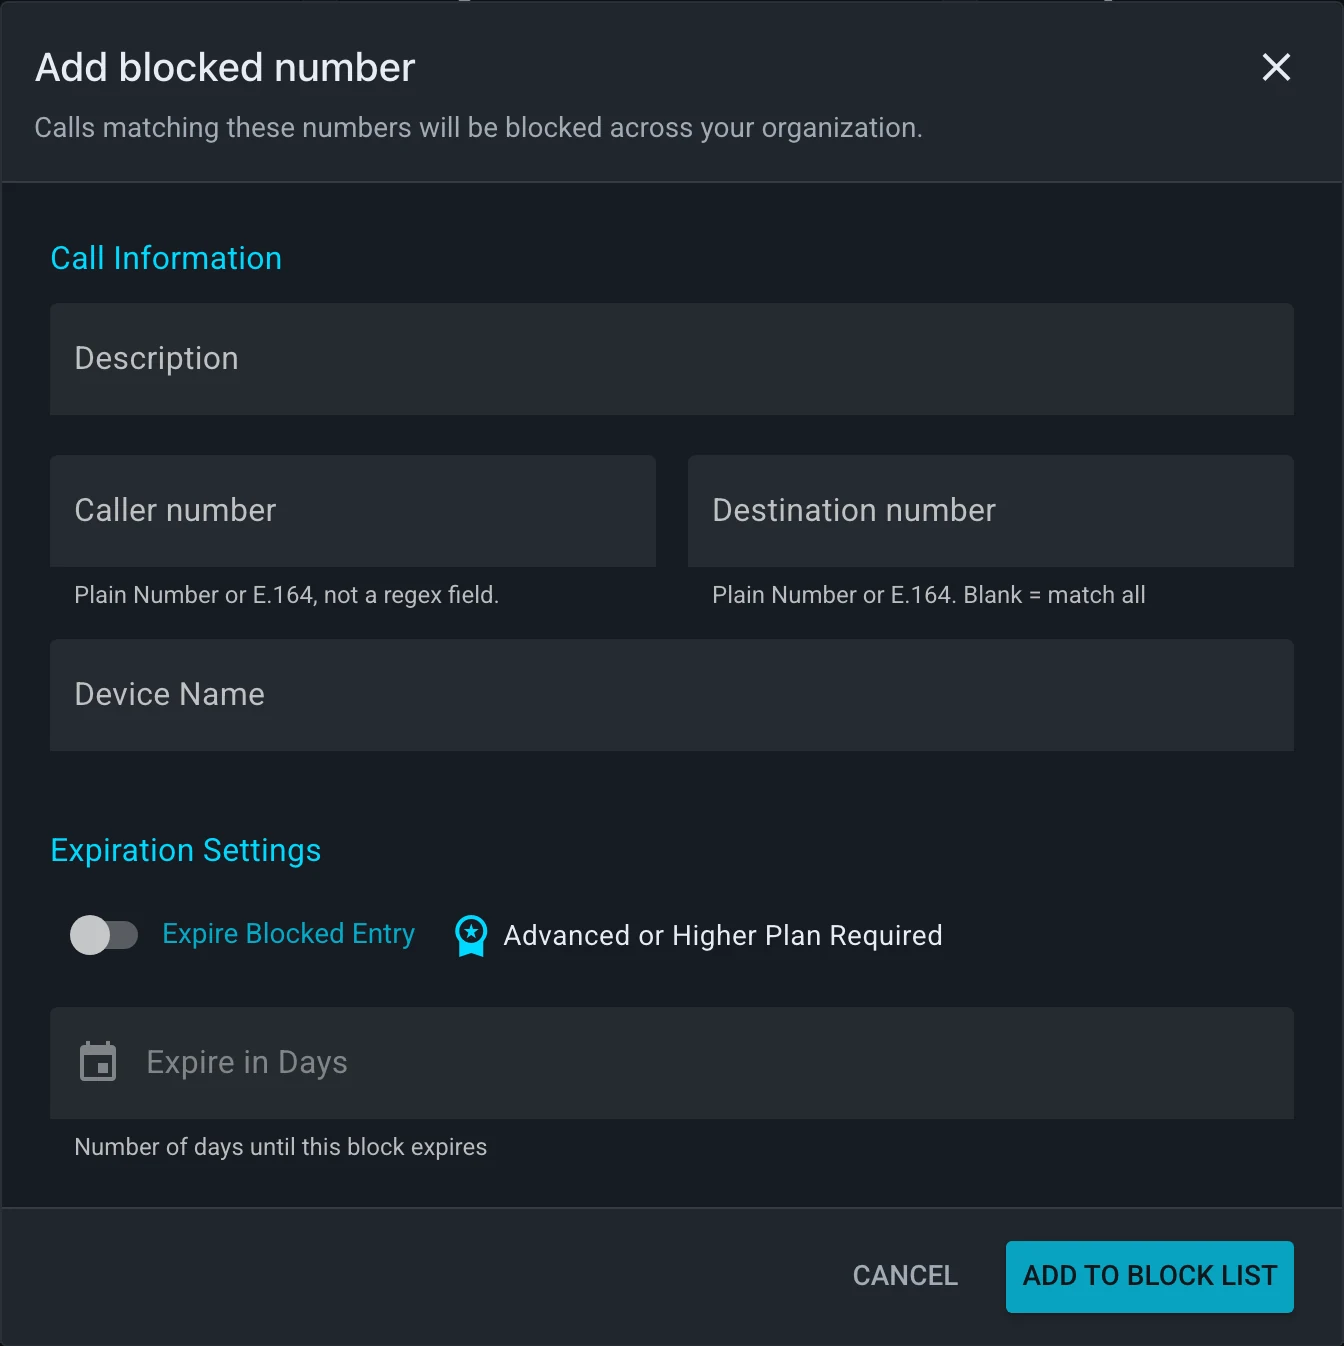Click the calendar icon in Expire in Days

[98, 1061]
